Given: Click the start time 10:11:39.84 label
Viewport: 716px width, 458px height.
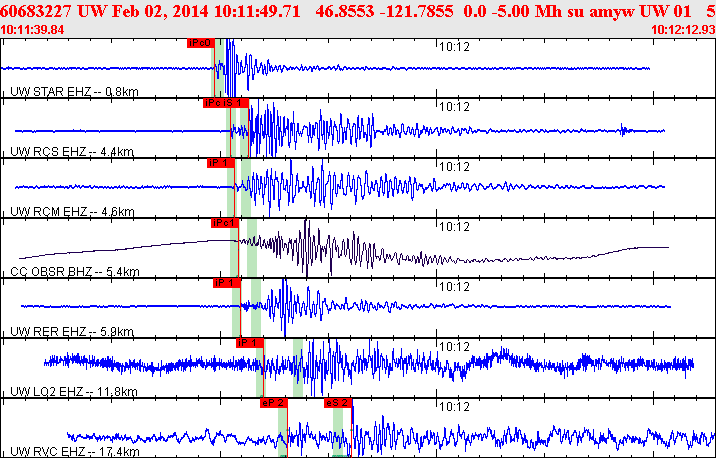Looking at the screenshot, I should [32, 29].
